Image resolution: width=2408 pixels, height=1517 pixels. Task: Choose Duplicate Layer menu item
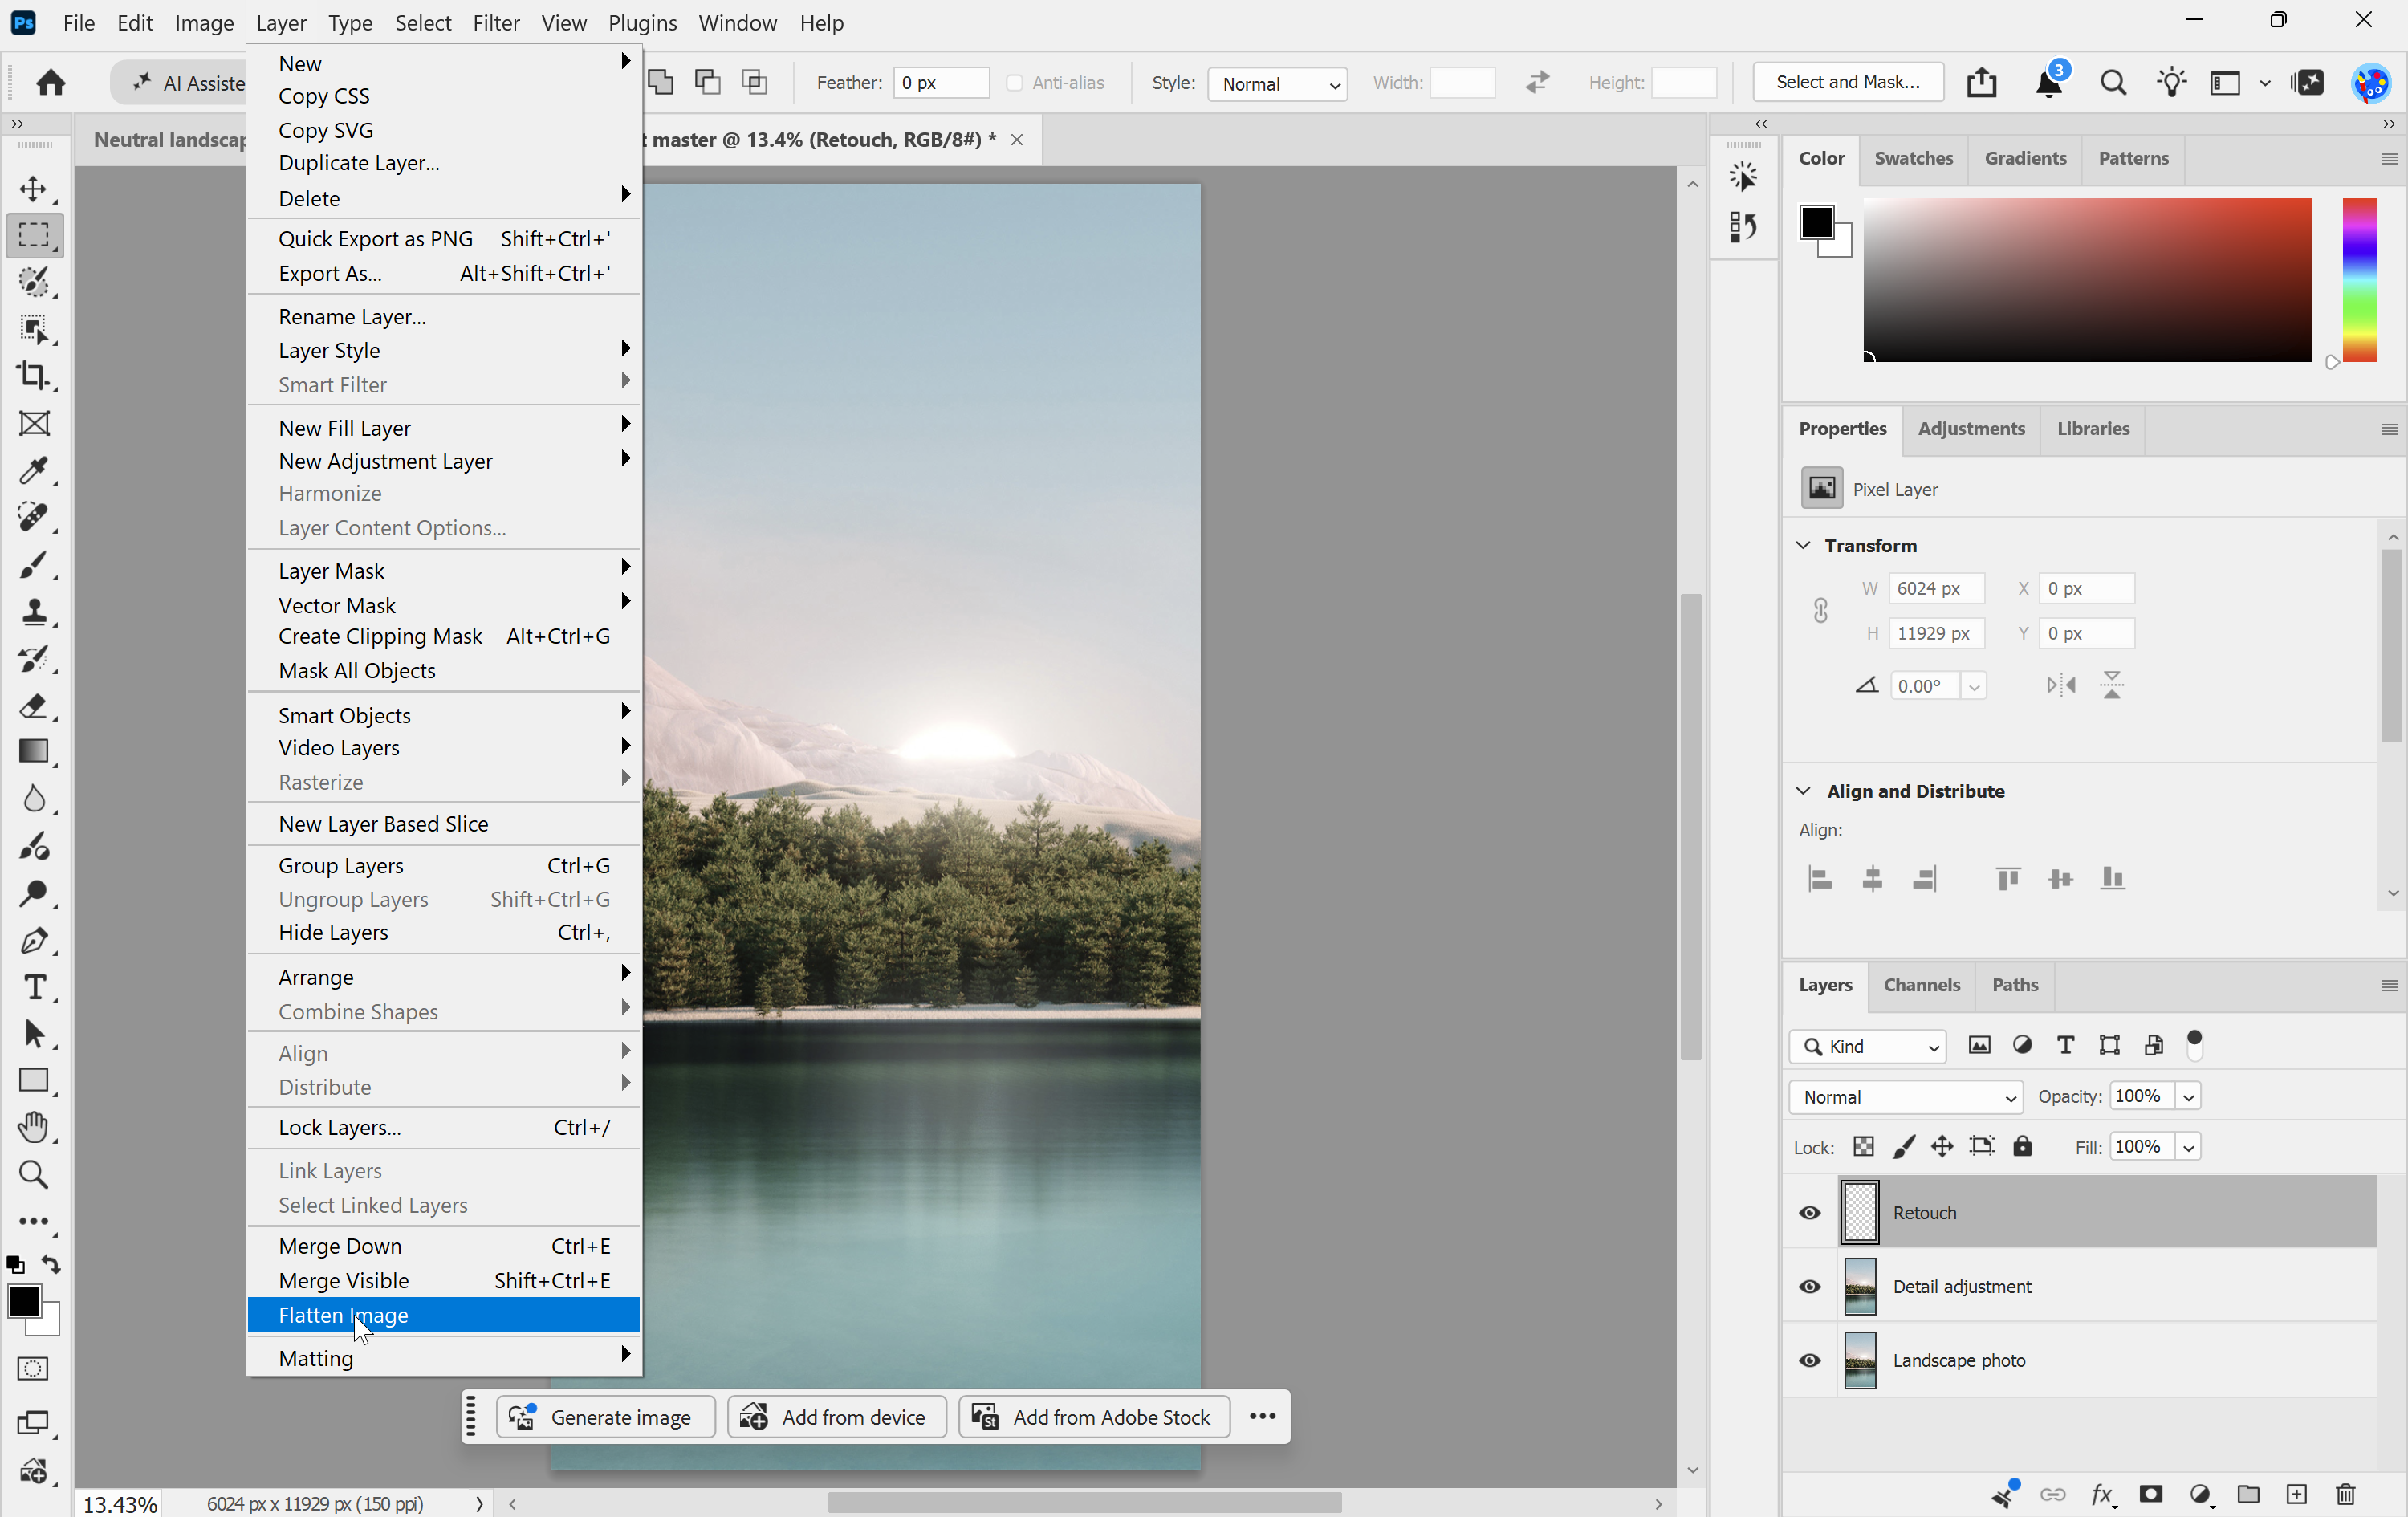pyautogui.click(x=444, y=162)
